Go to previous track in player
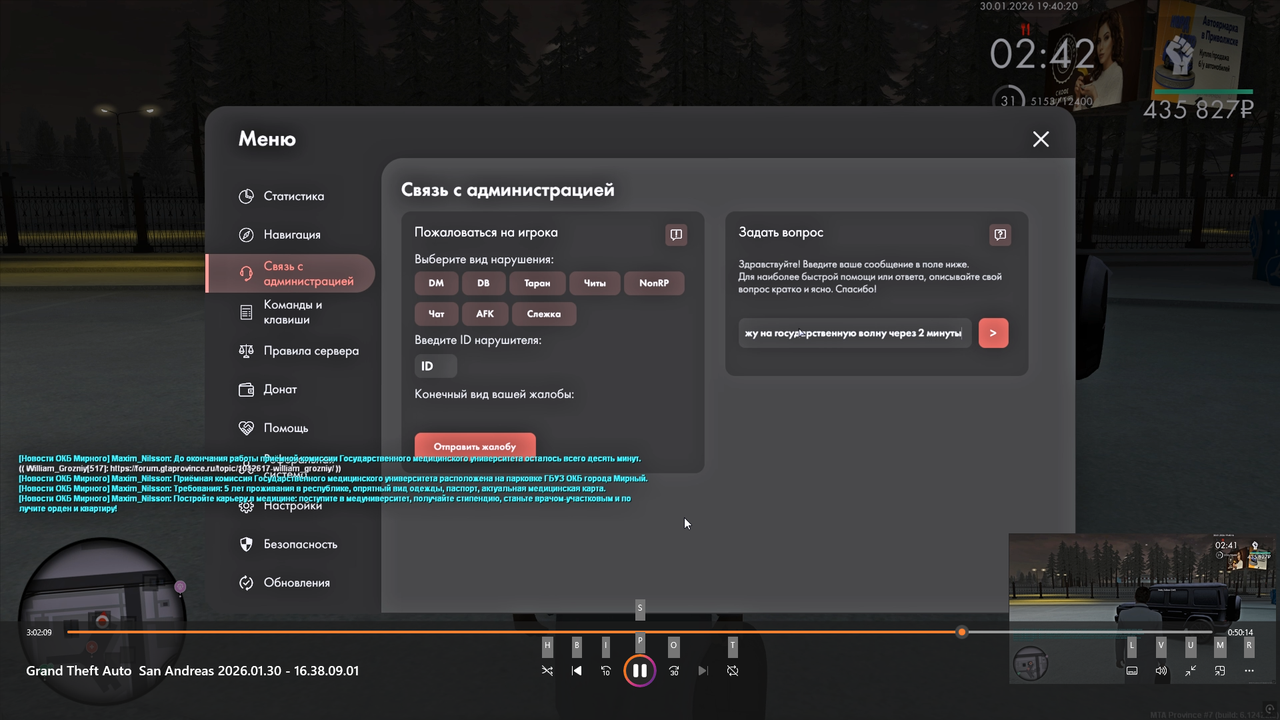Screen dimensions: 1280x720 577,671
